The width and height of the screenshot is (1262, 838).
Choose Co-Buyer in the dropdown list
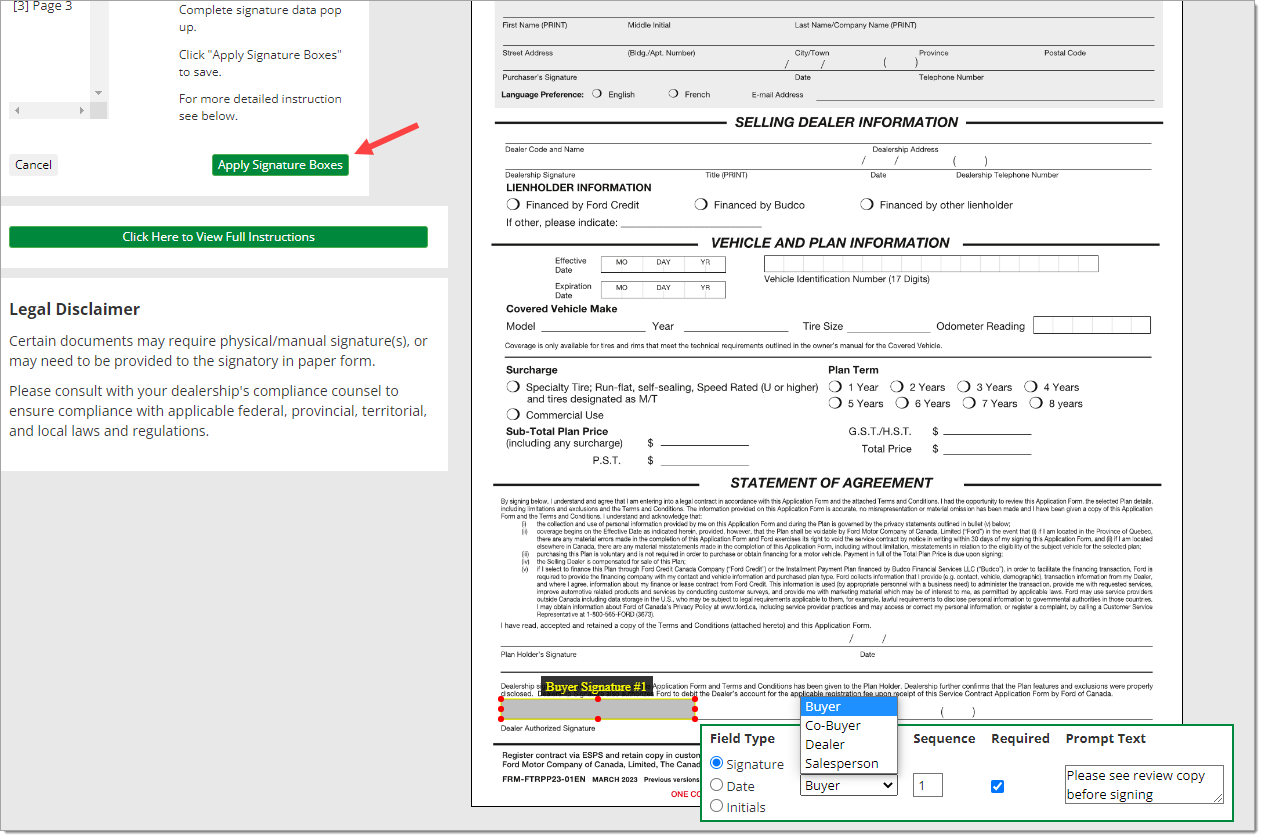coord(849,726)
